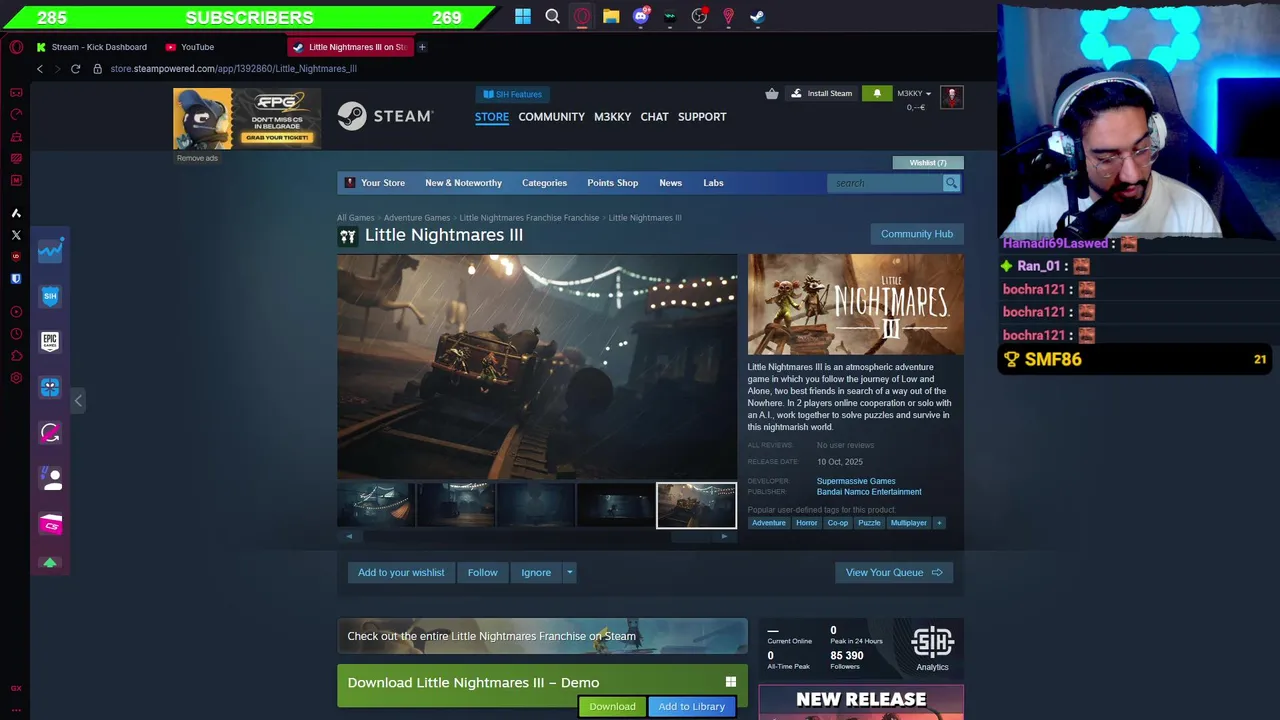Add the demo to library
The image size is (1280, 720).
click(691, 706)
